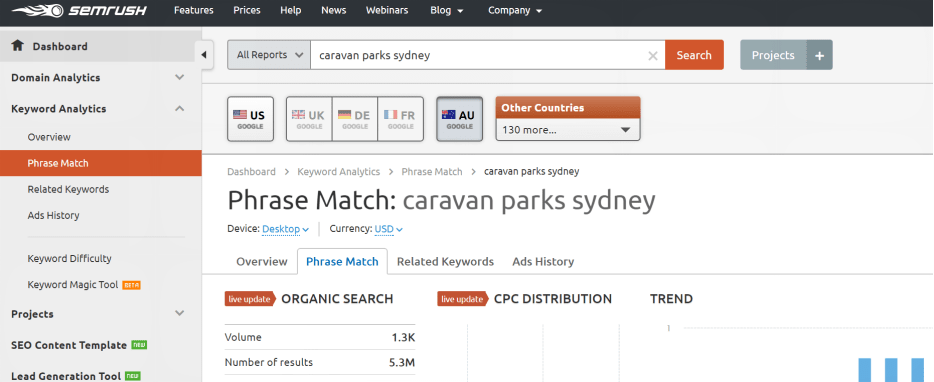Screen dimensions: 934x382
Task: Click the Dashboard home icon
Action: tap(17, 45)
